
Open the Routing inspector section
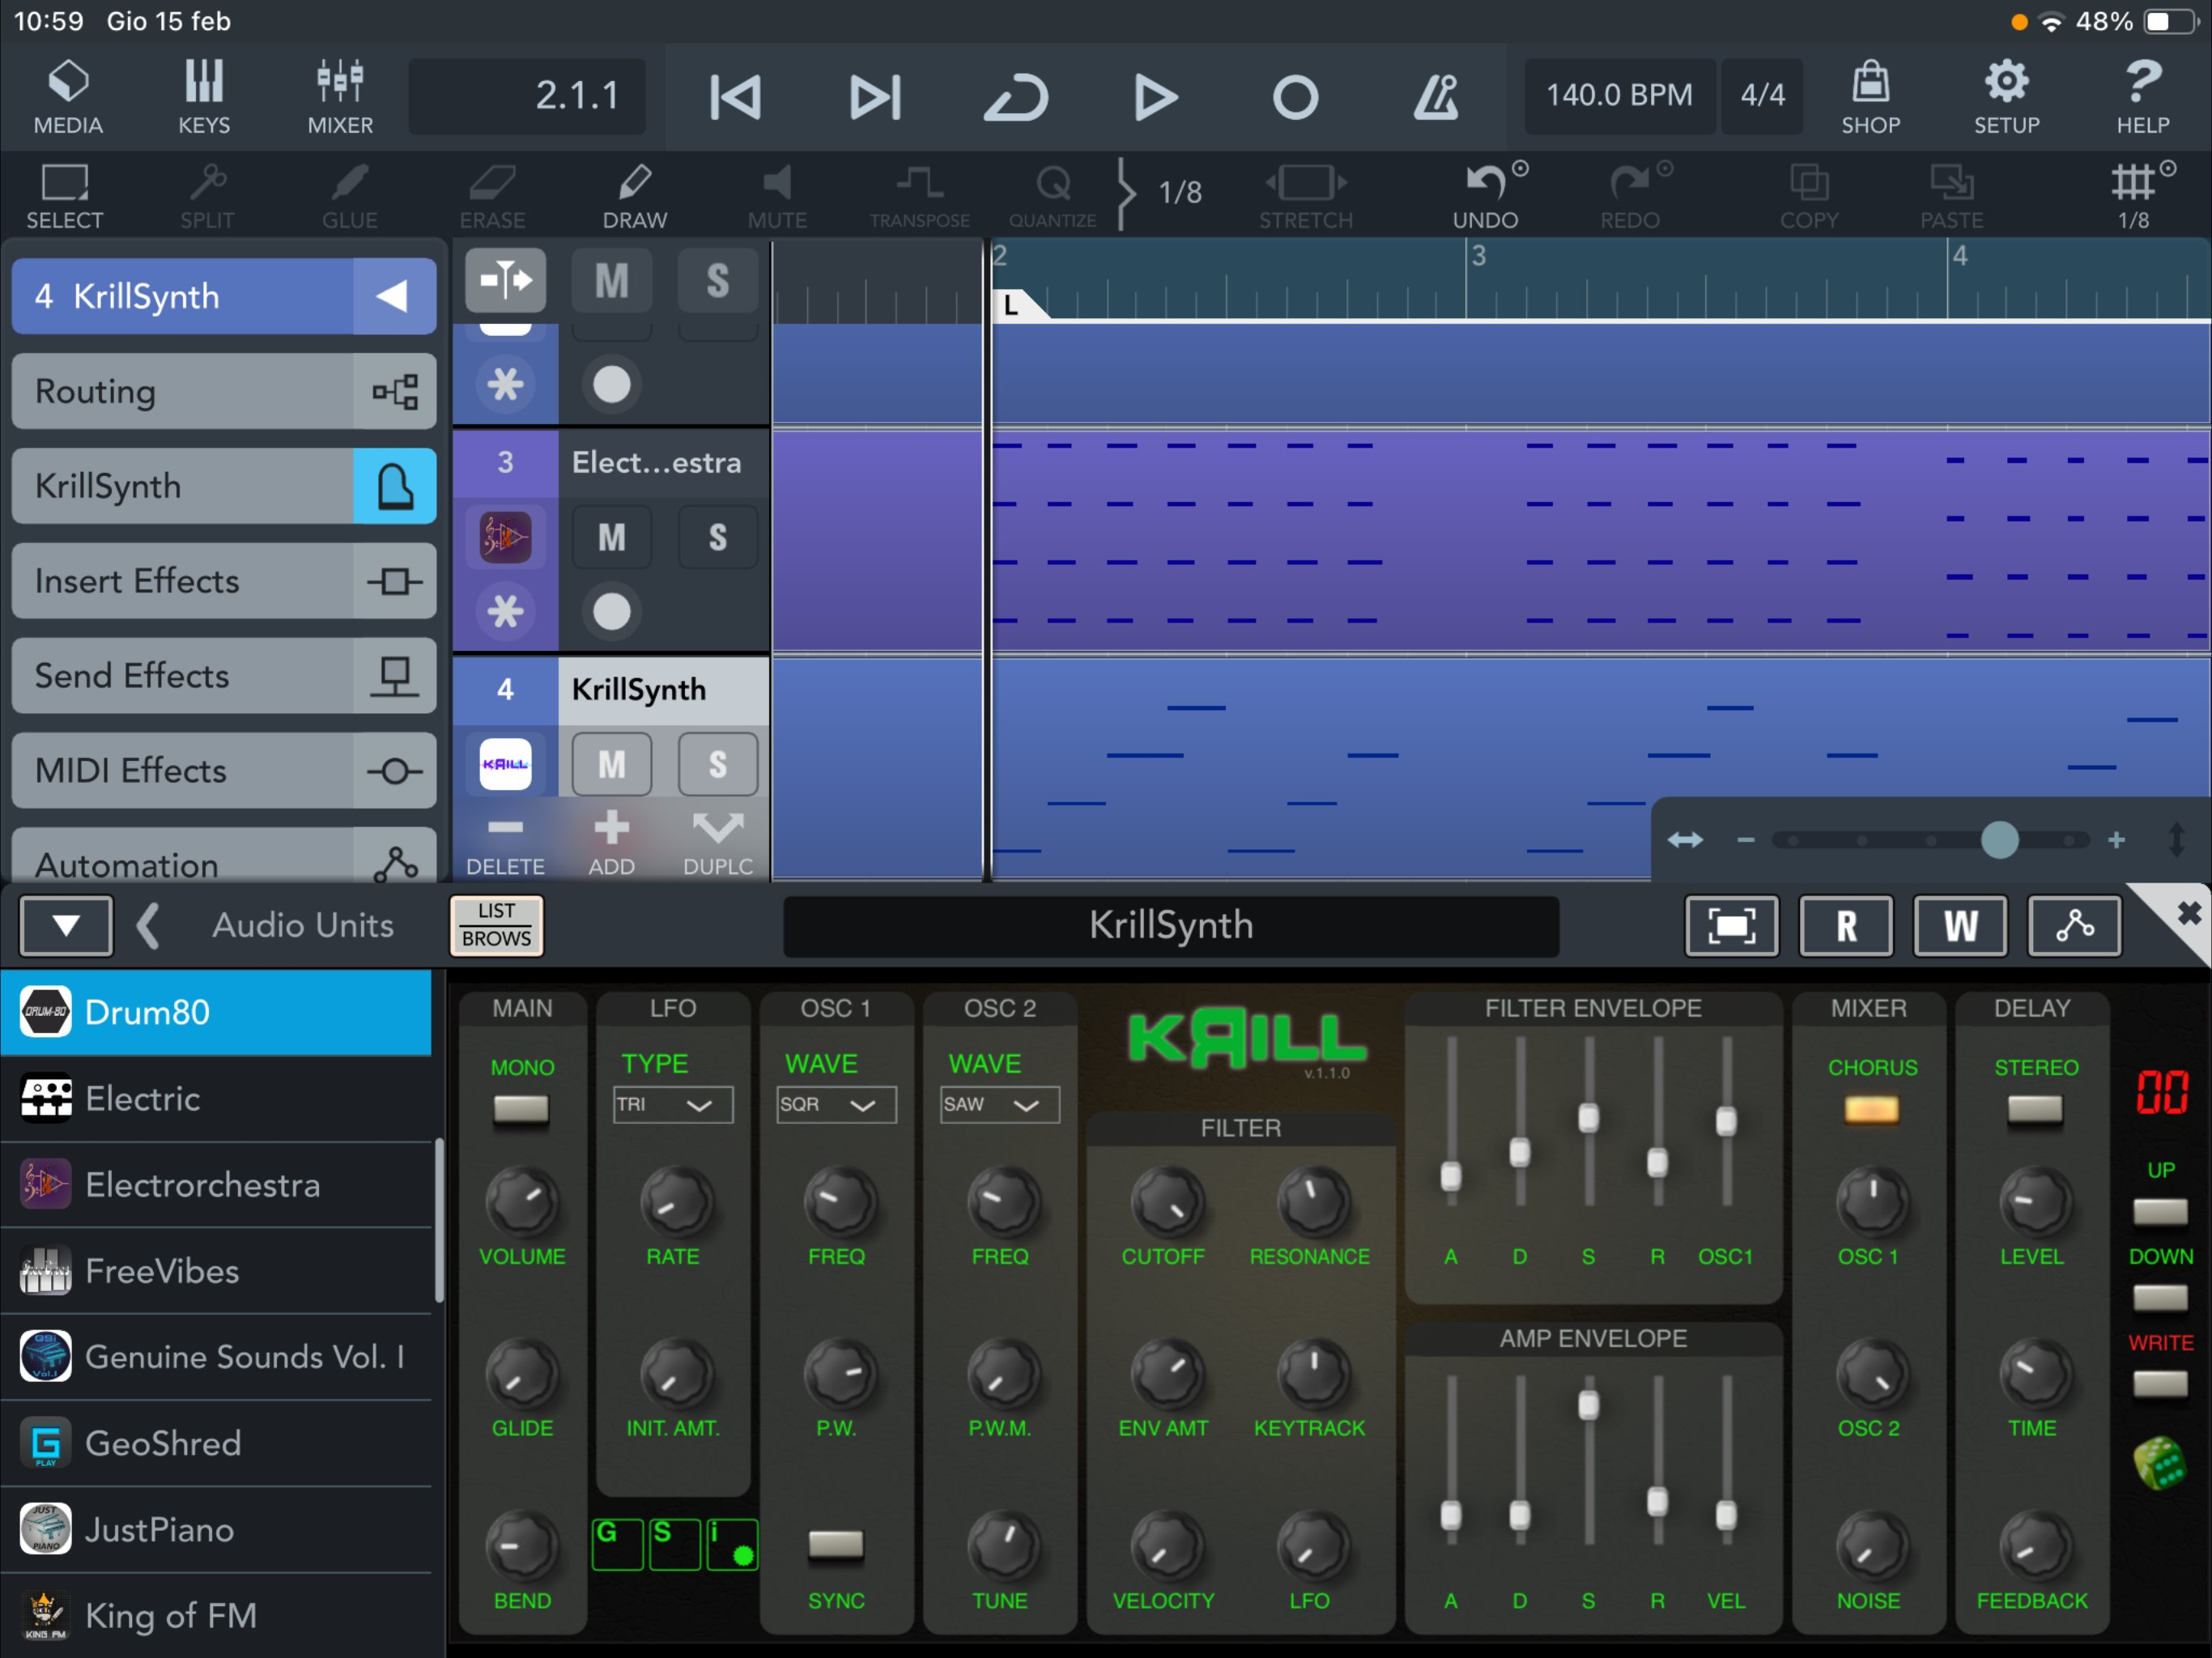click(224, 391)
